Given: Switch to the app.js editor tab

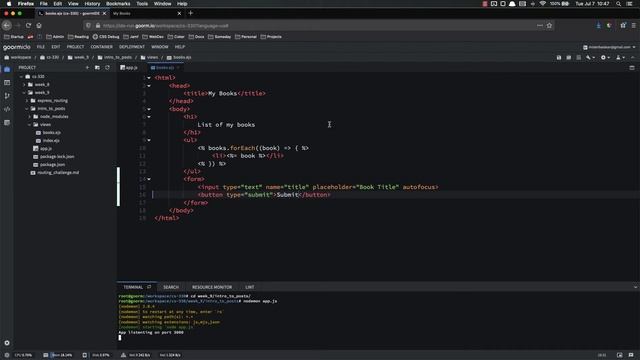Looking at the screenshot, I should coord(129,68).
